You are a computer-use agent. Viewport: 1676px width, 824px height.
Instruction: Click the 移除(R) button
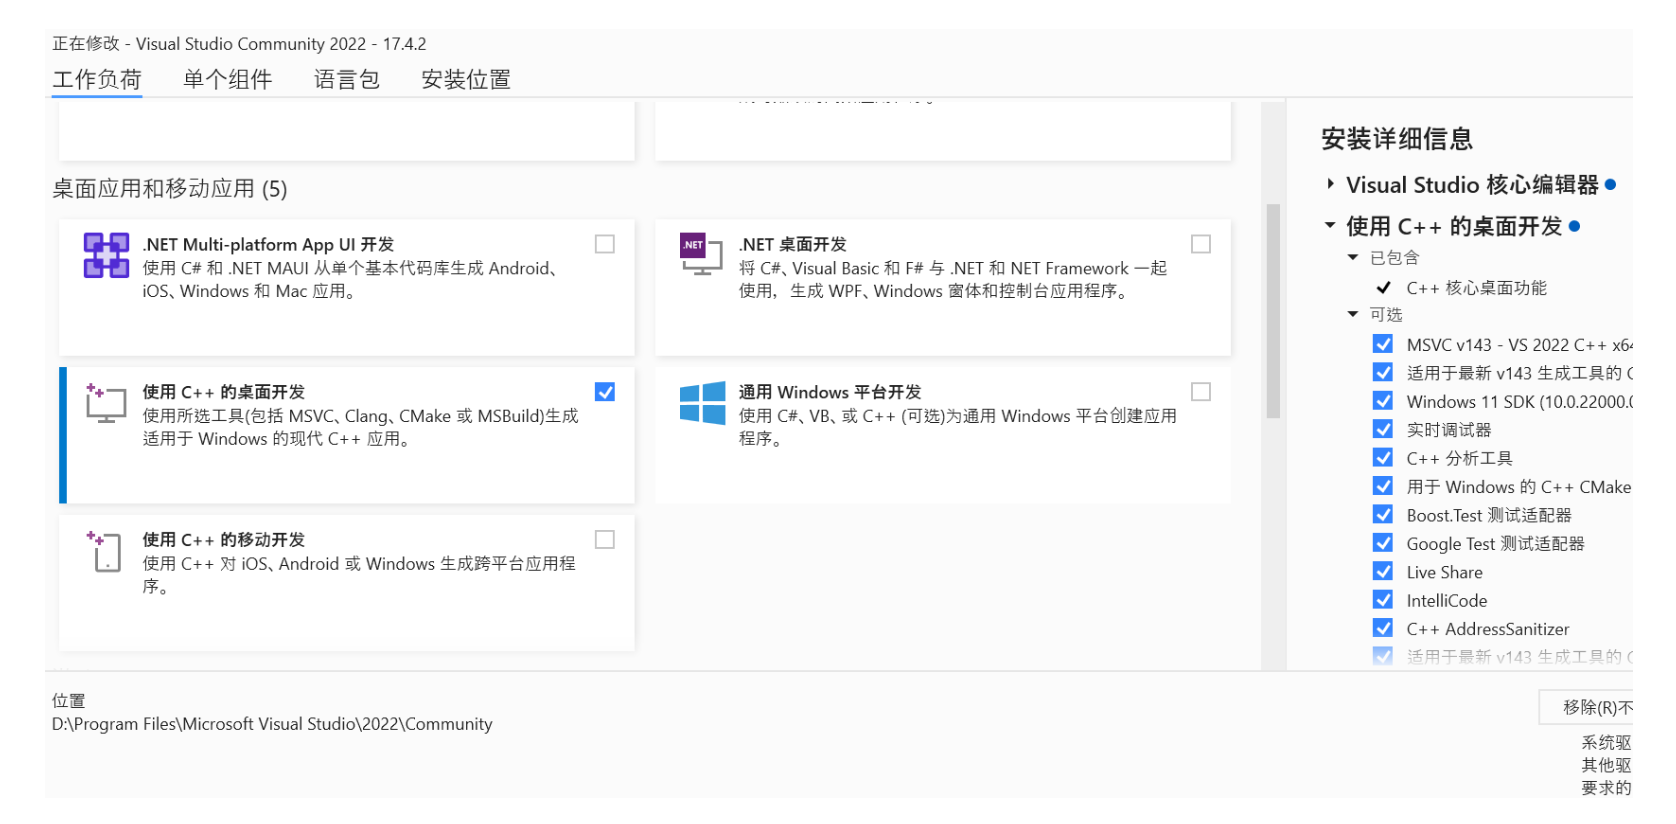coord(1586,707)
